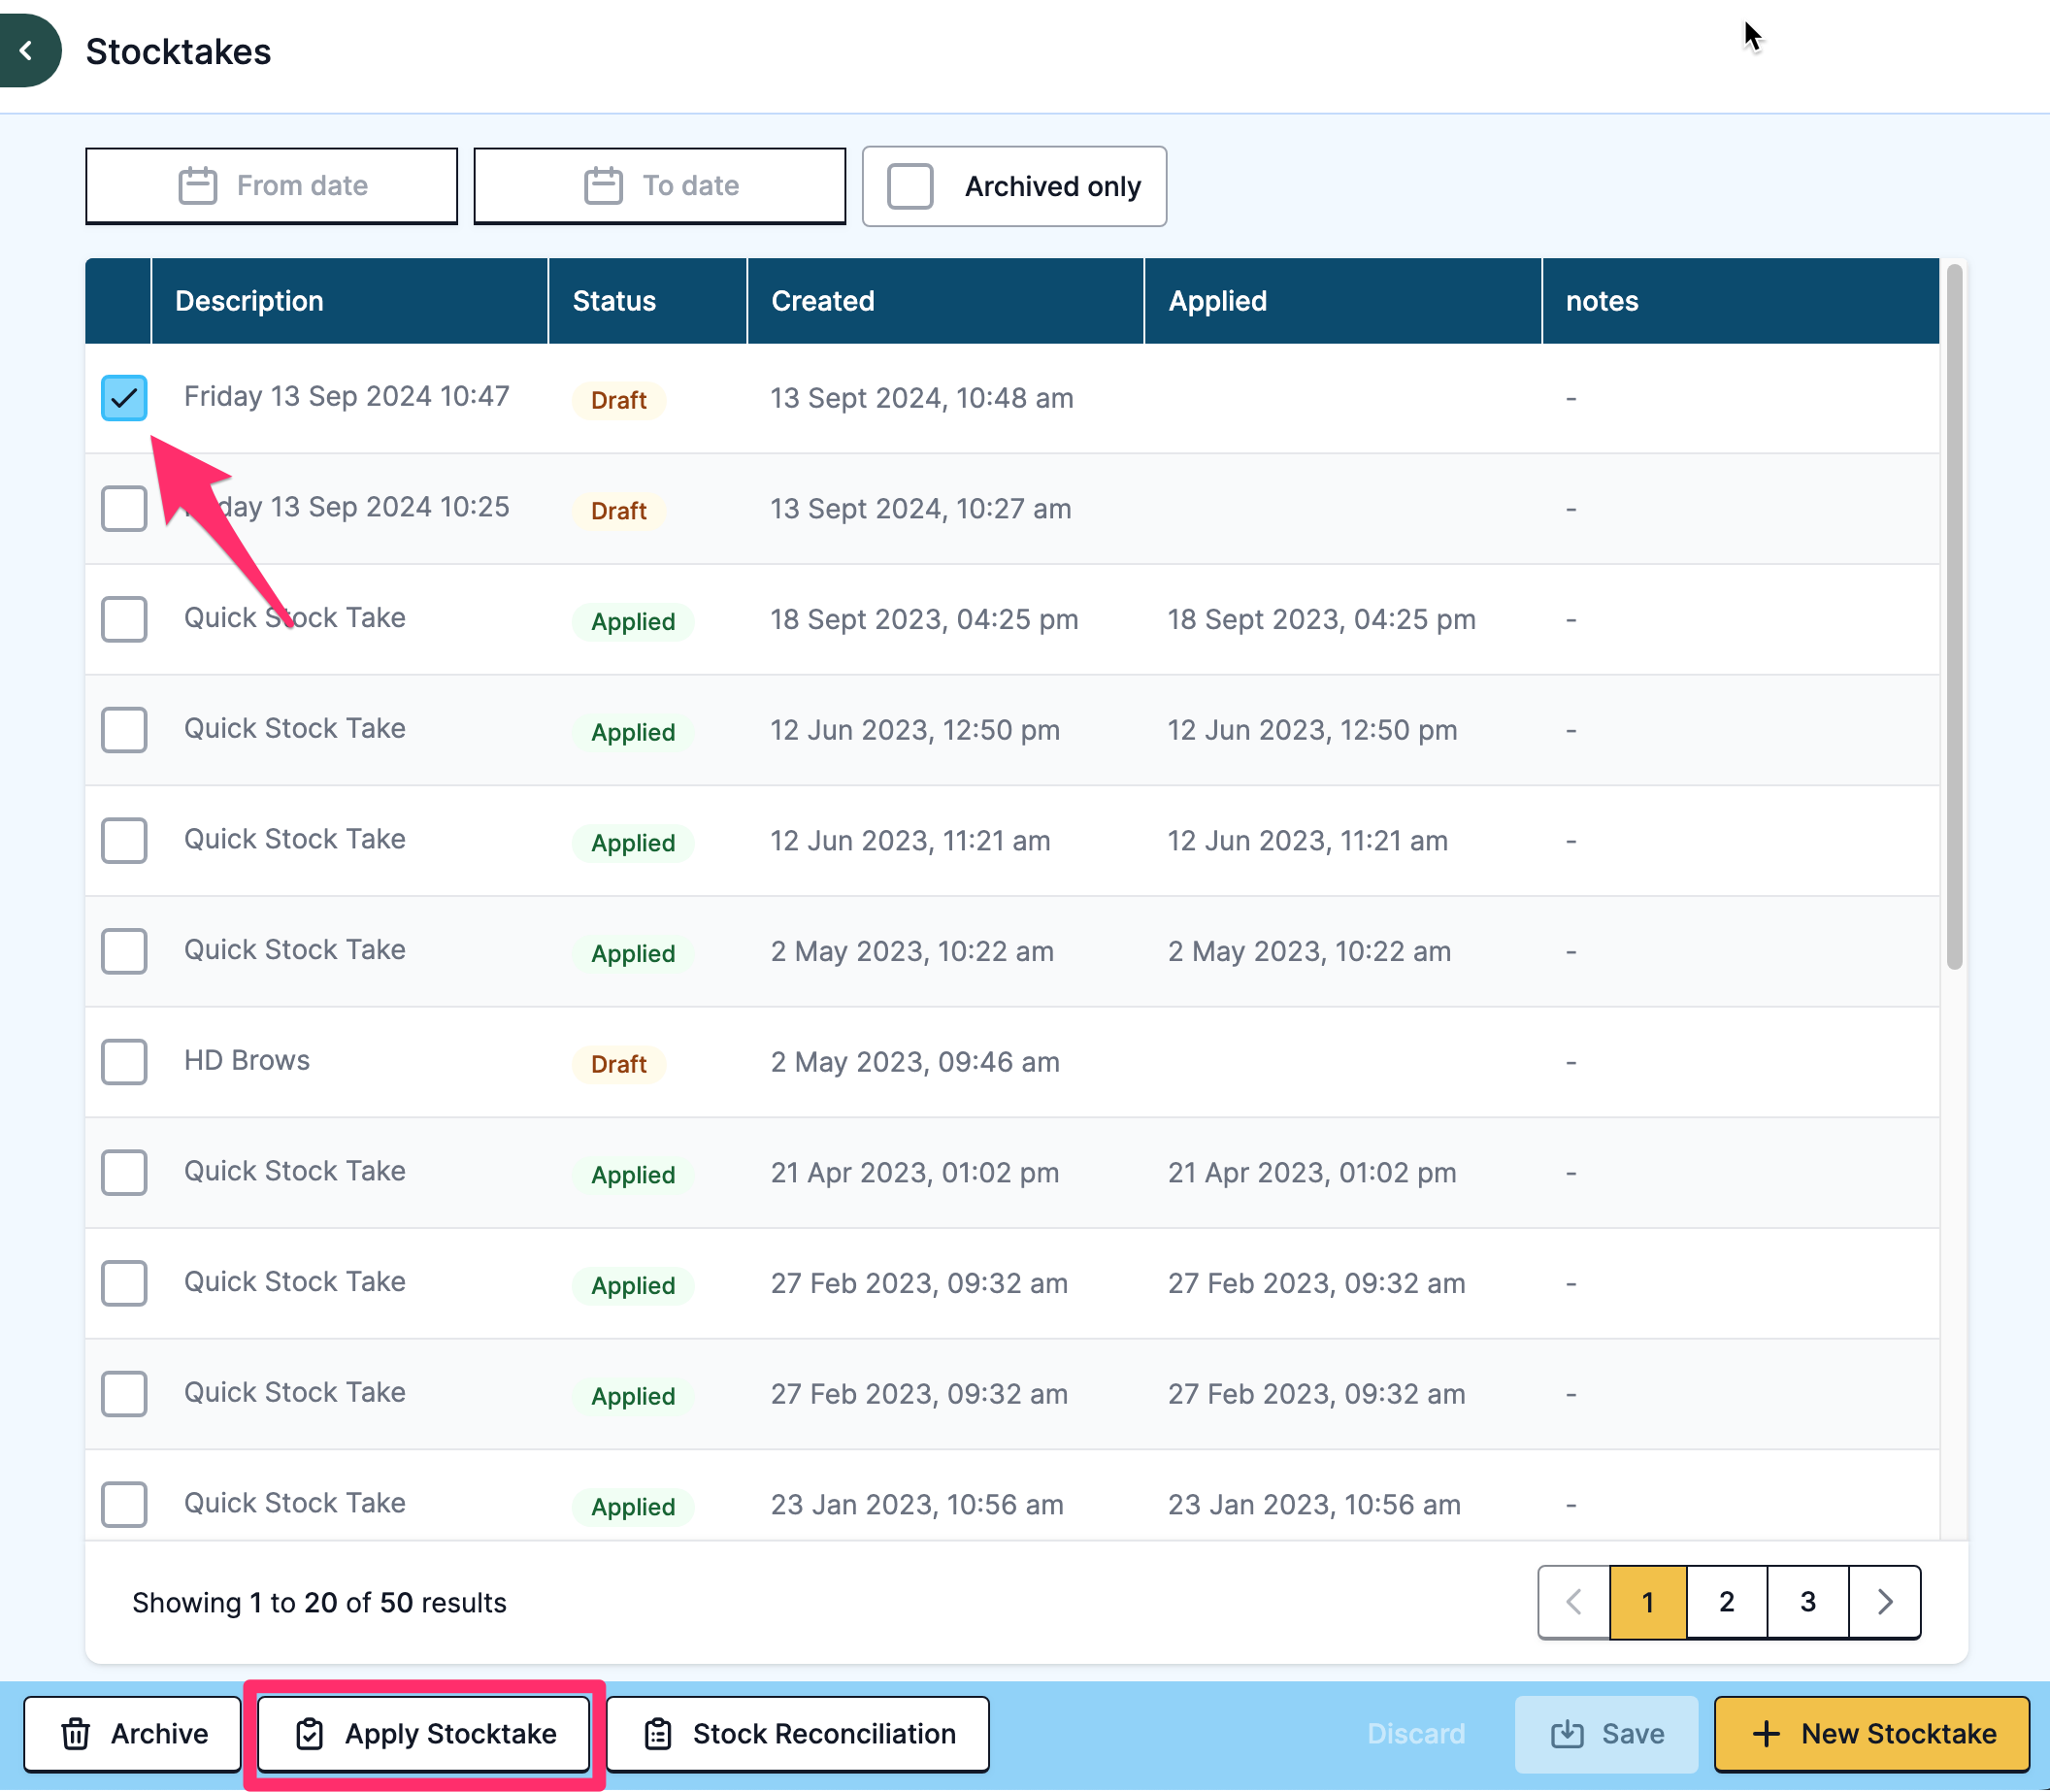Click the Applied badge for 18 Sept 2023

[633, 622]
